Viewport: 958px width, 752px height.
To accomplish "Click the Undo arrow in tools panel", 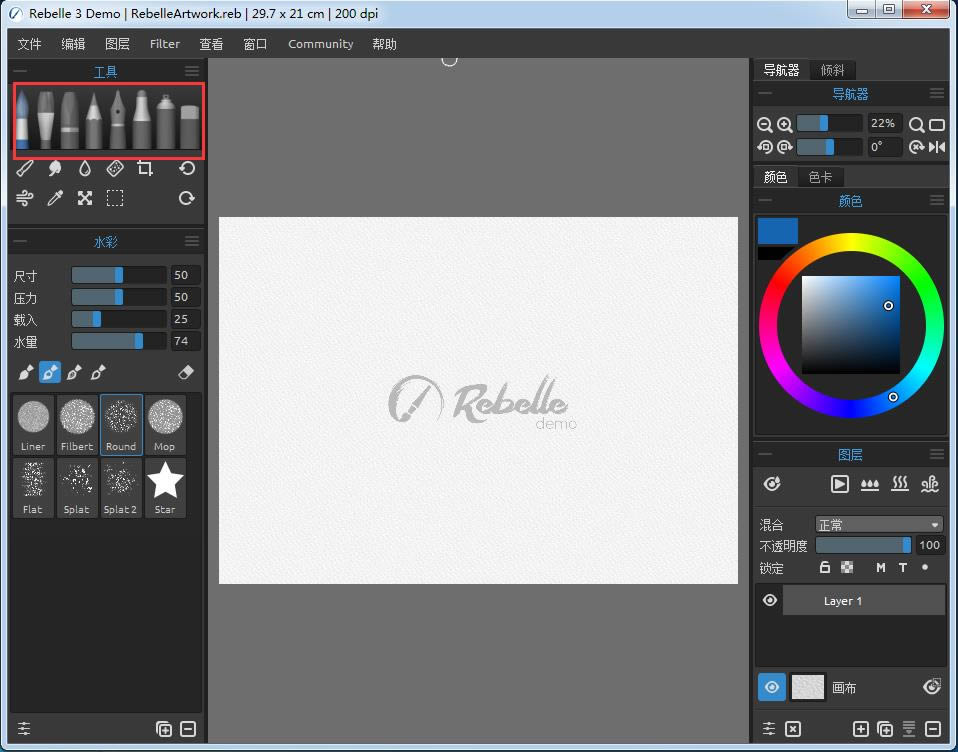I will pyautogui.click(x=187, y=168).
